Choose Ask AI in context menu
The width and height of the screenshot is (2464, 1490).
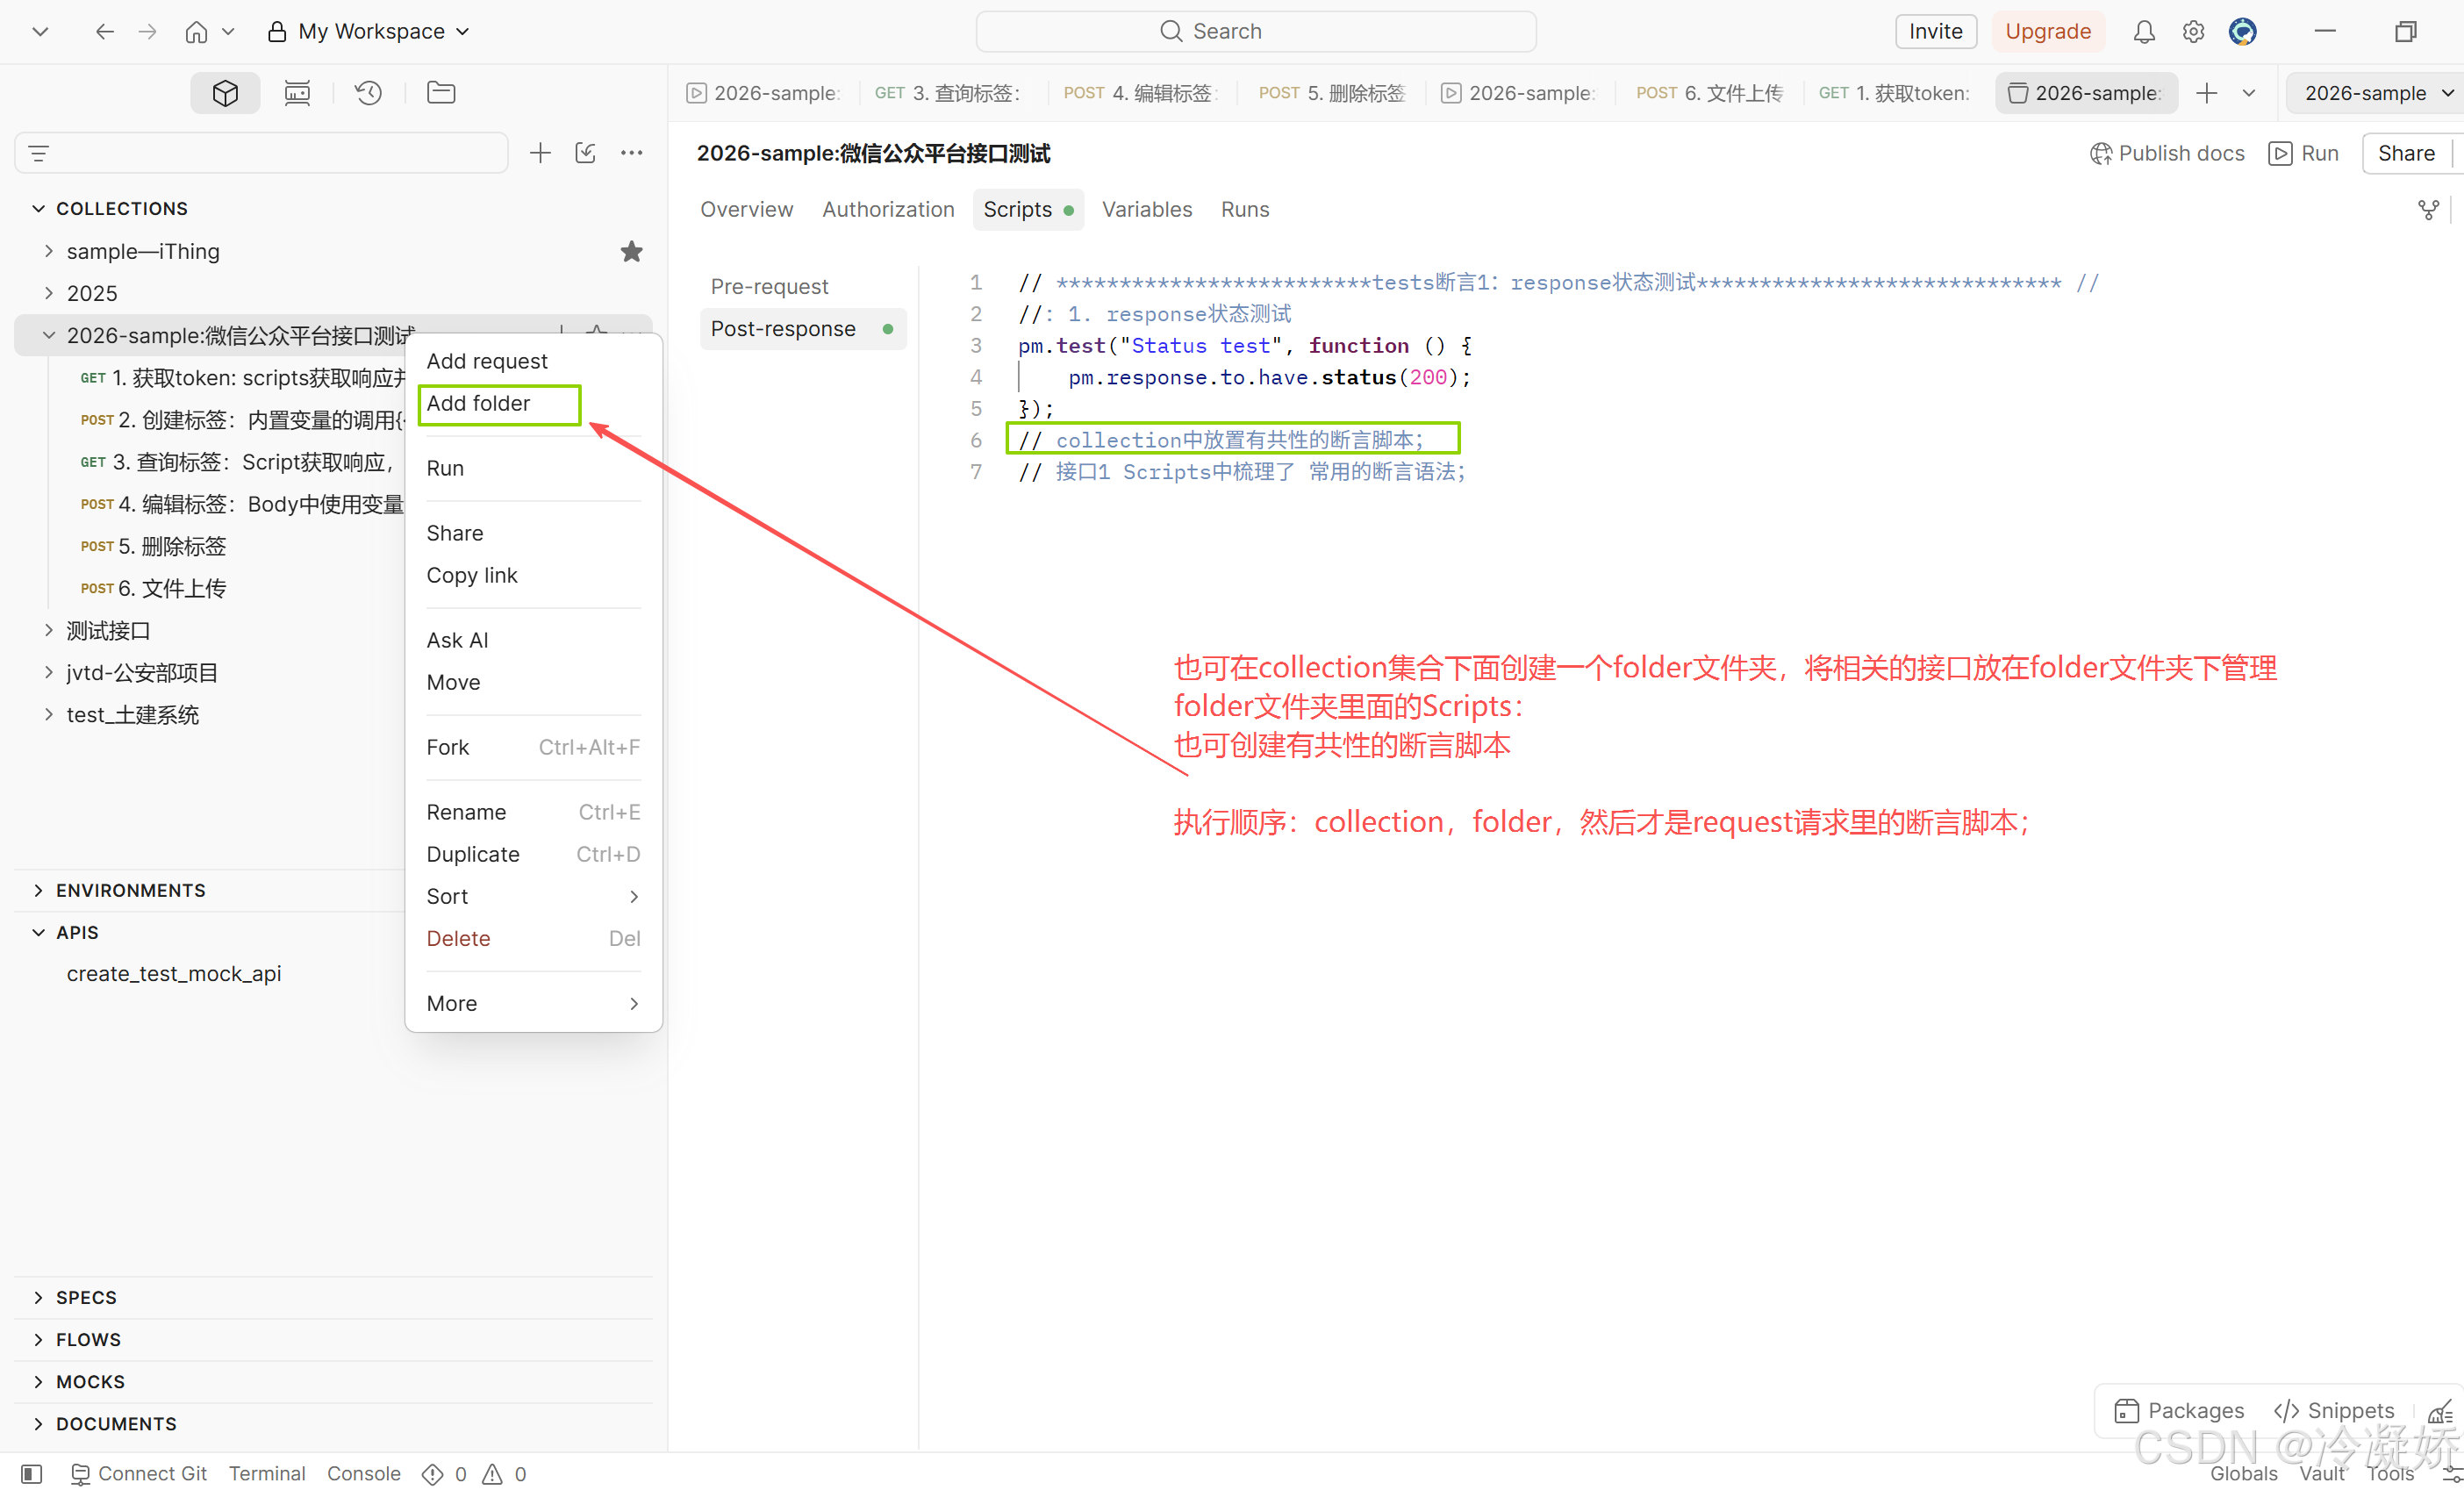533,640
